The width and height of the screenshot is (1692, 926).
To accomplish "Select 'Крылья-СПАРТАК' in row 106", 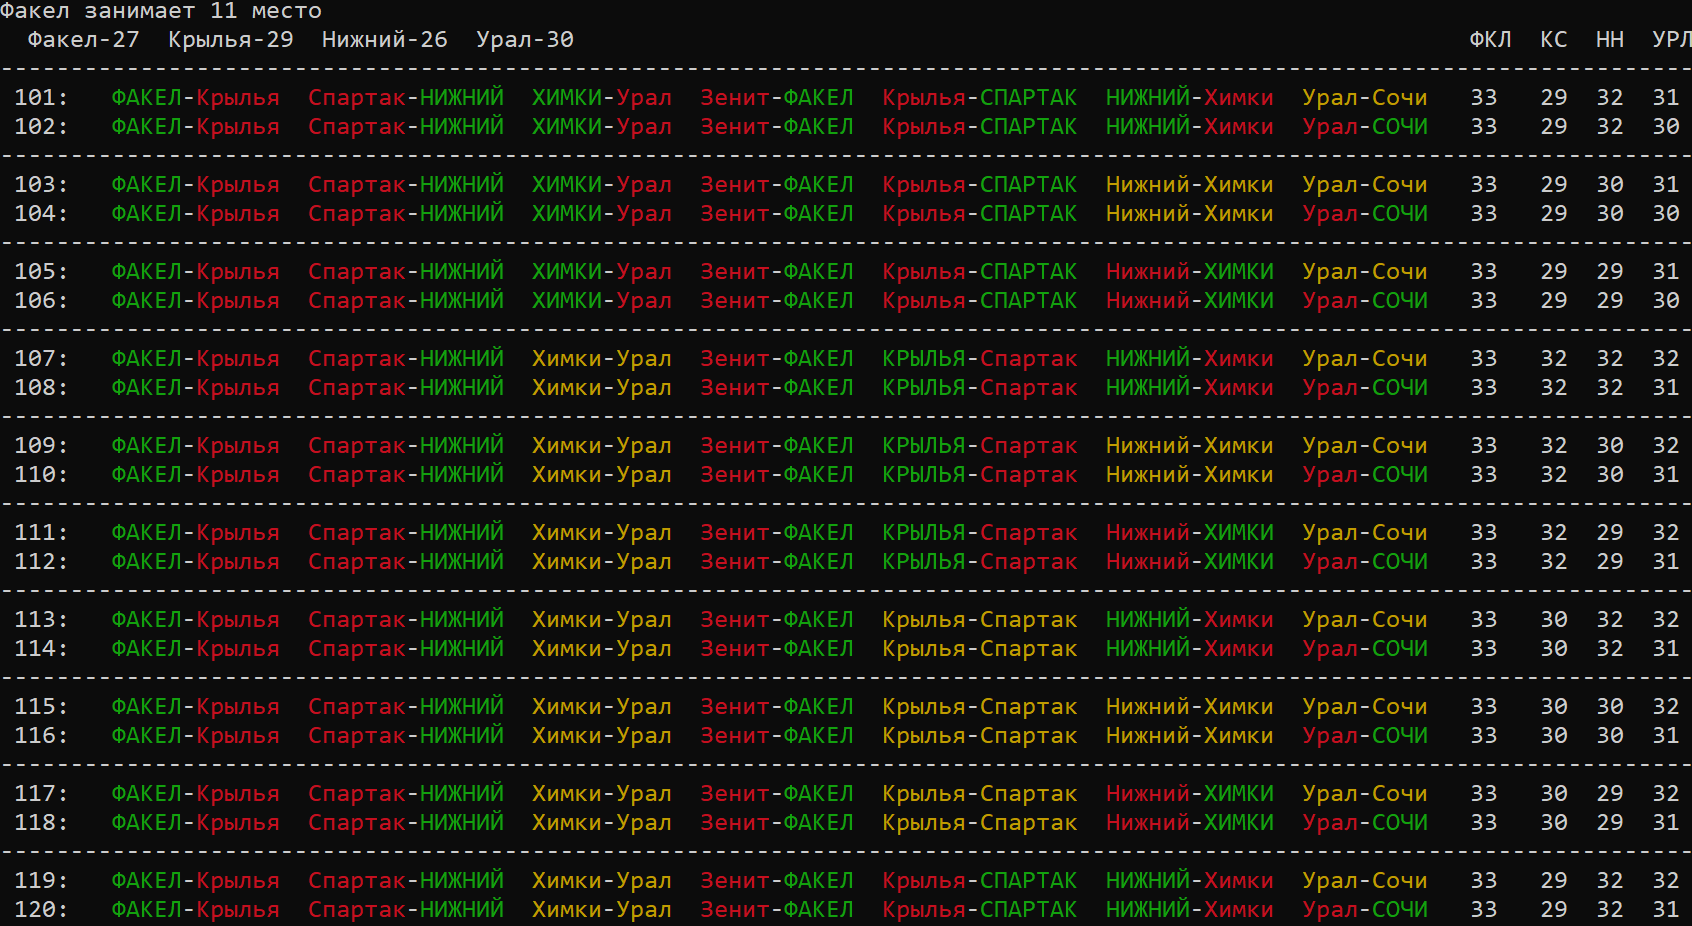I will point(980,301).
